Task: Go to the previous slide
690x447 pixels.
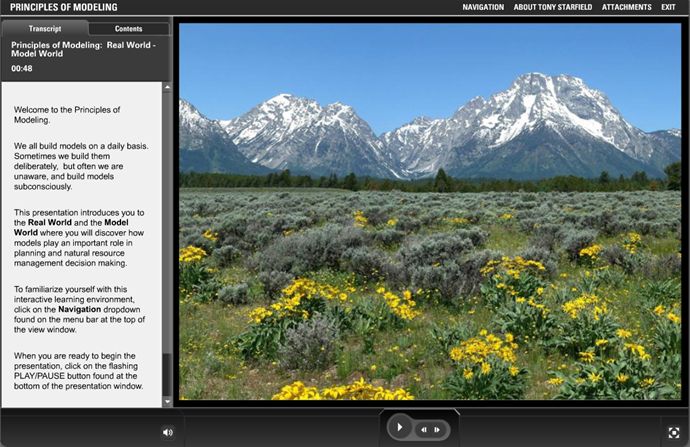Action: coord(422,429)
